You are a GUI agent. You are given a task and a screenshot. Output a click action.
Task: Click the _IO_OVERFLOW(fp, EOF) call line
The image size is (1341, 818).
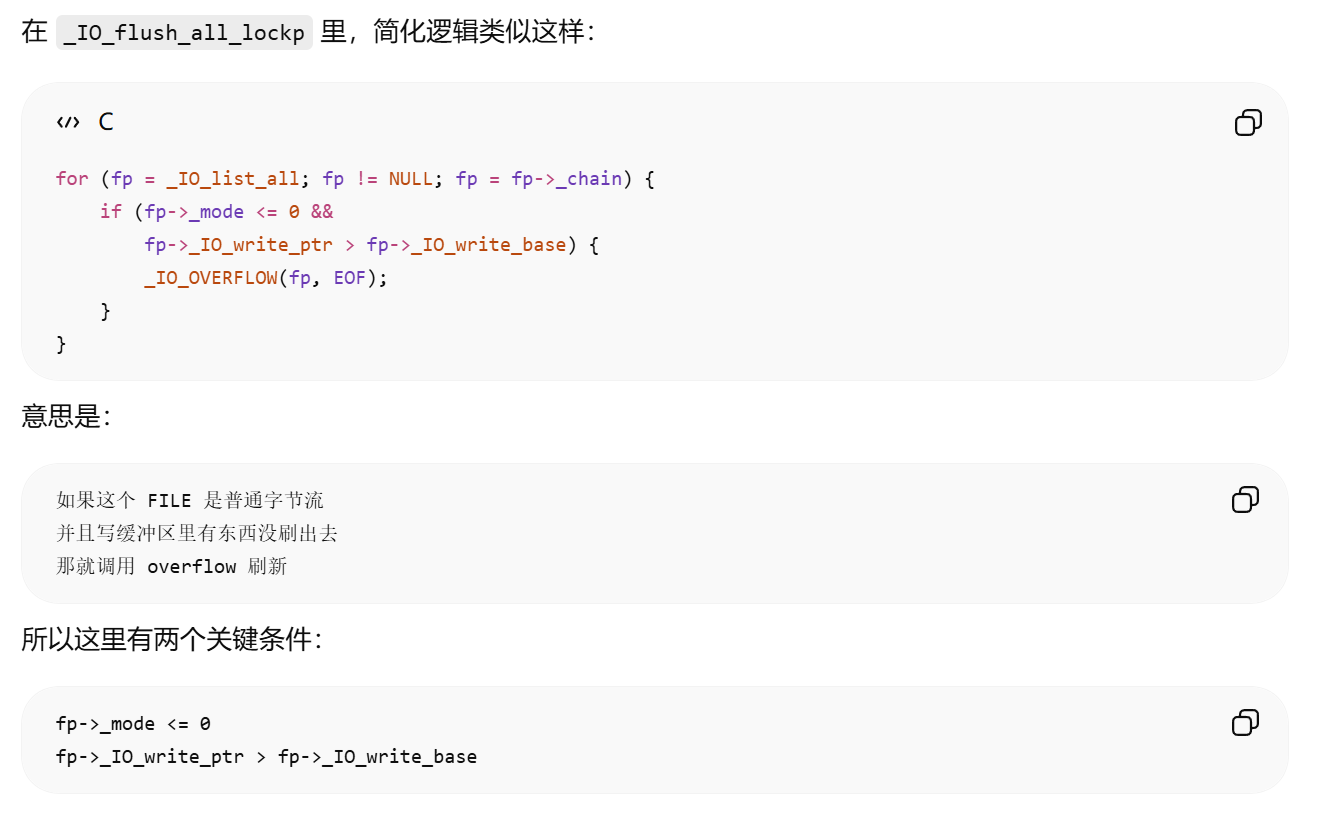[x=265, y=278]
